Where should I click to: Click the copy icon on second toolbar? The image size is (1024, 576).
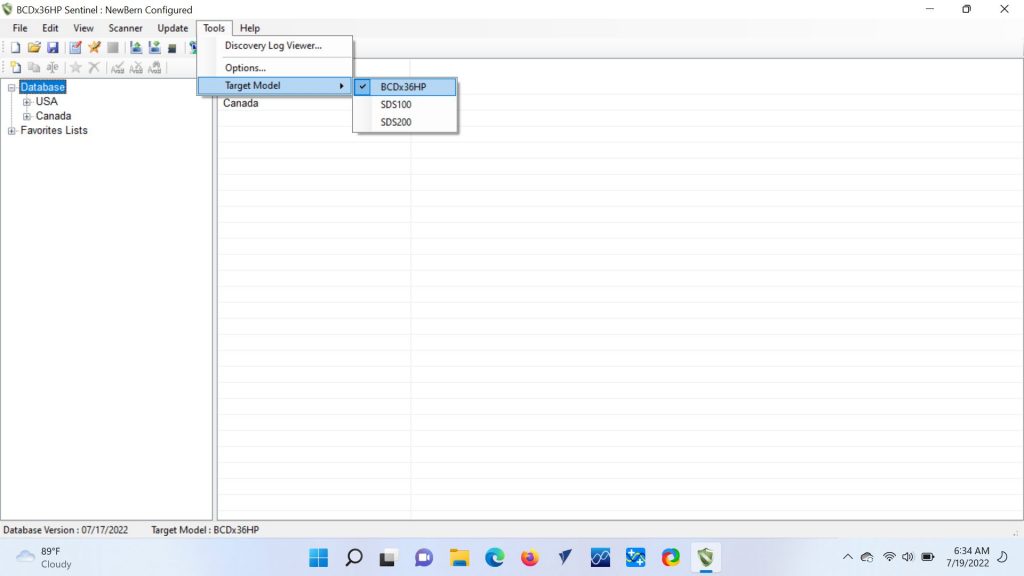pyautogui.click(x=33, y=67)
